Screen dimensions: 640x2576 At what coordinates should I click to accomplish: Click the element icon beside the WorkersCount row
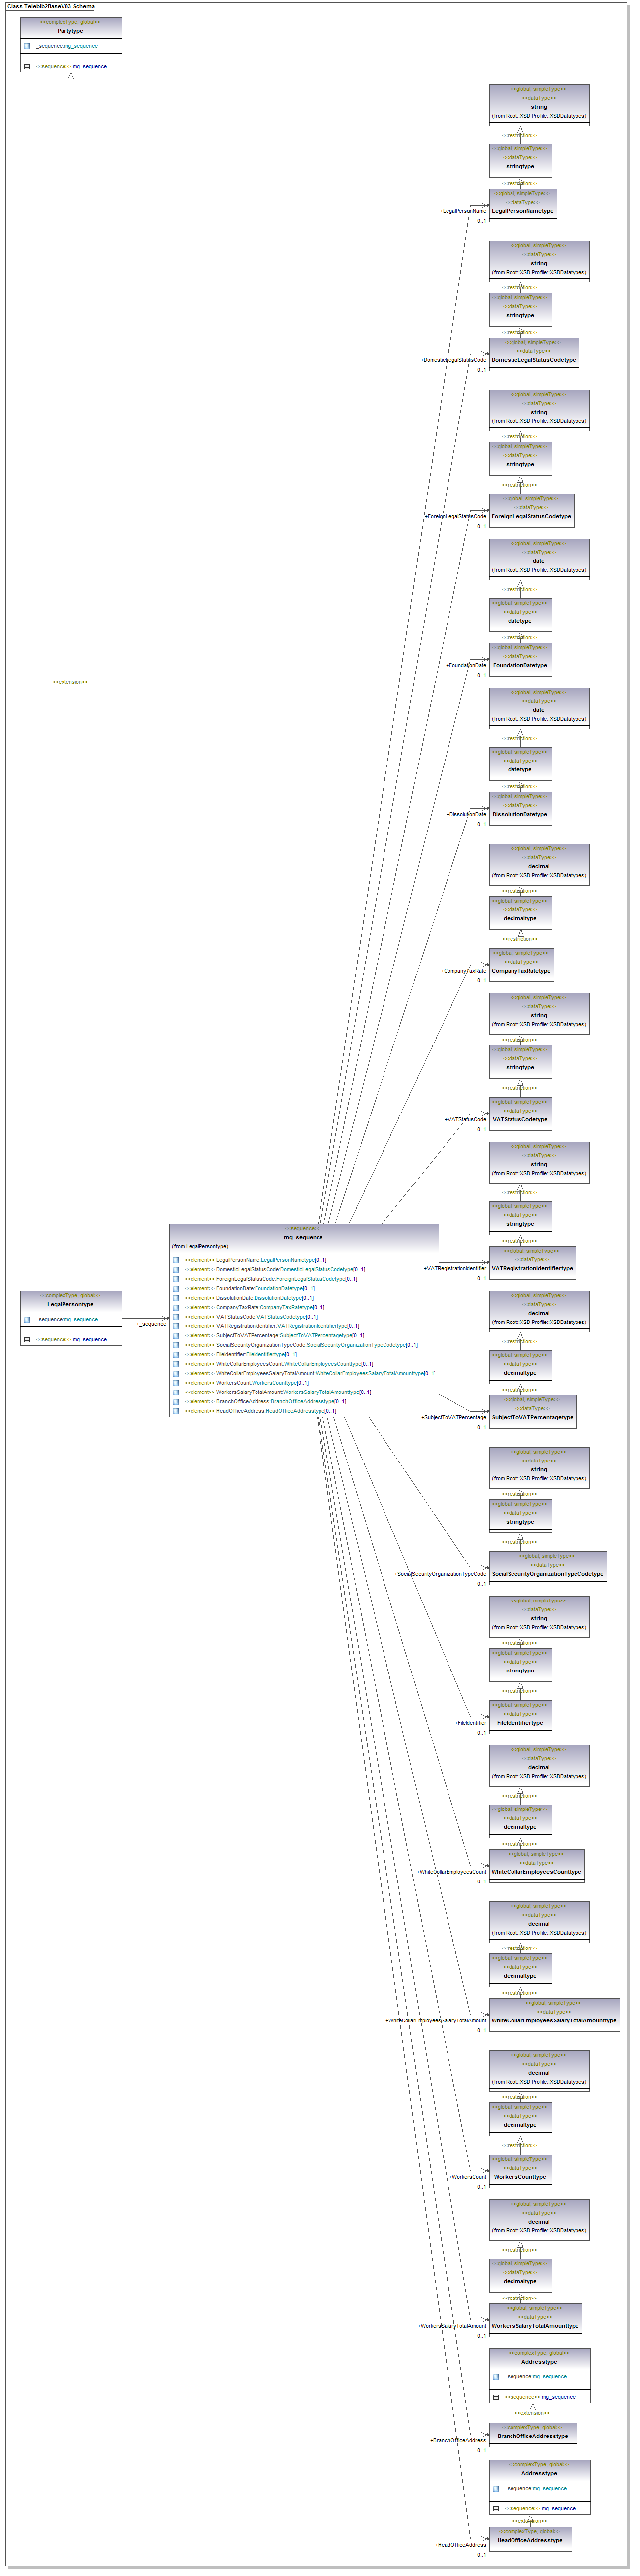point(176,1383)
